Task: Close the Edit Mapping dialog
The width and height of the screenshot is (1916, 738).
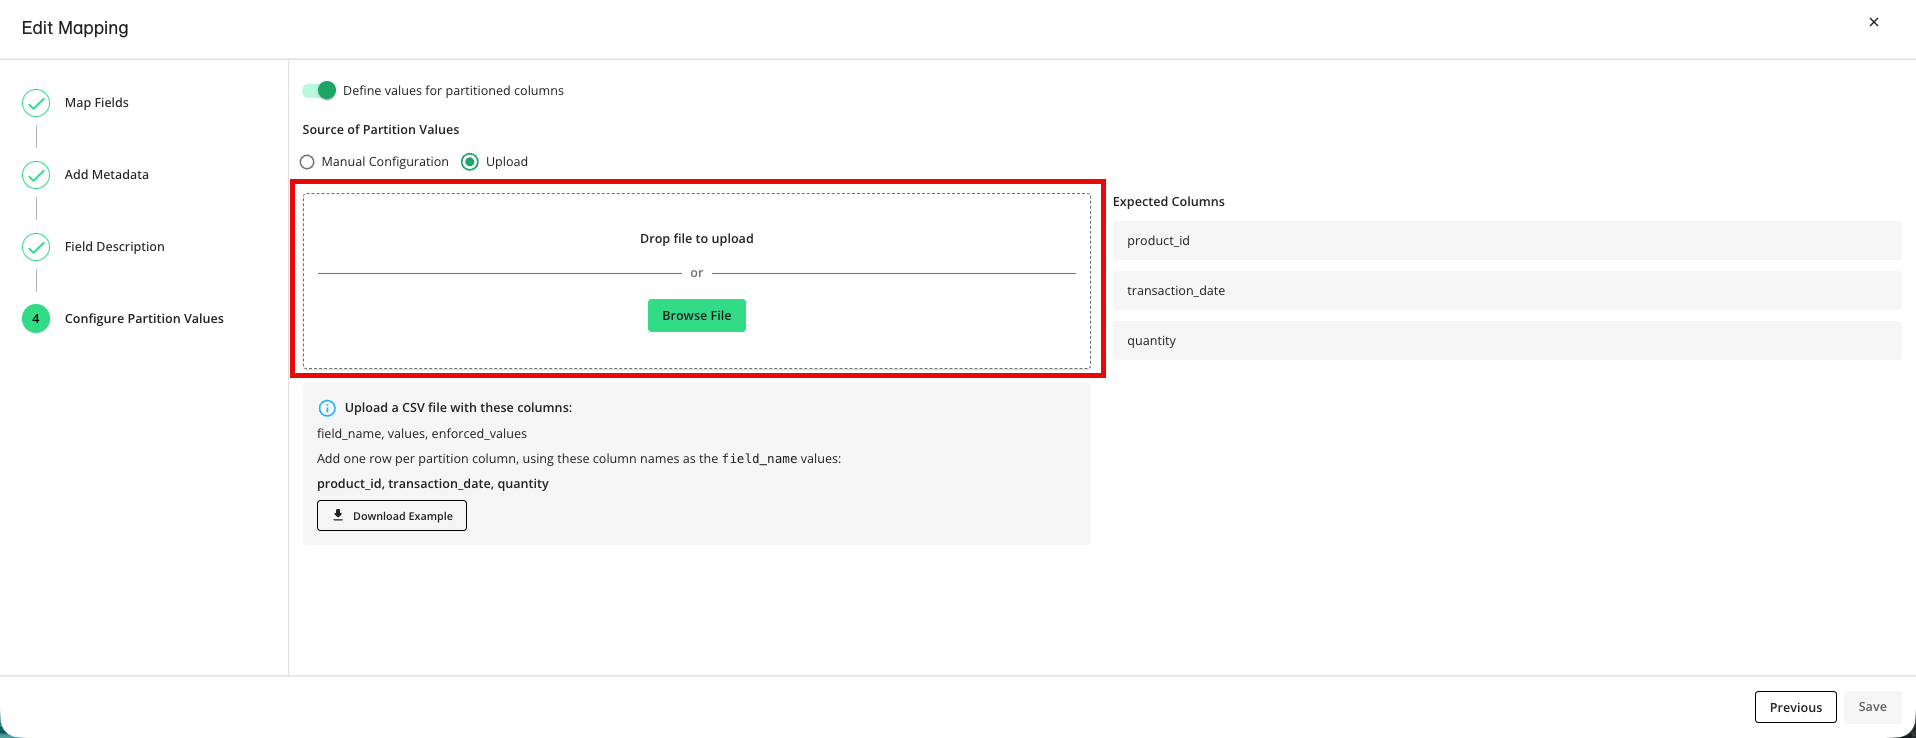Action: pos(1874,22)
